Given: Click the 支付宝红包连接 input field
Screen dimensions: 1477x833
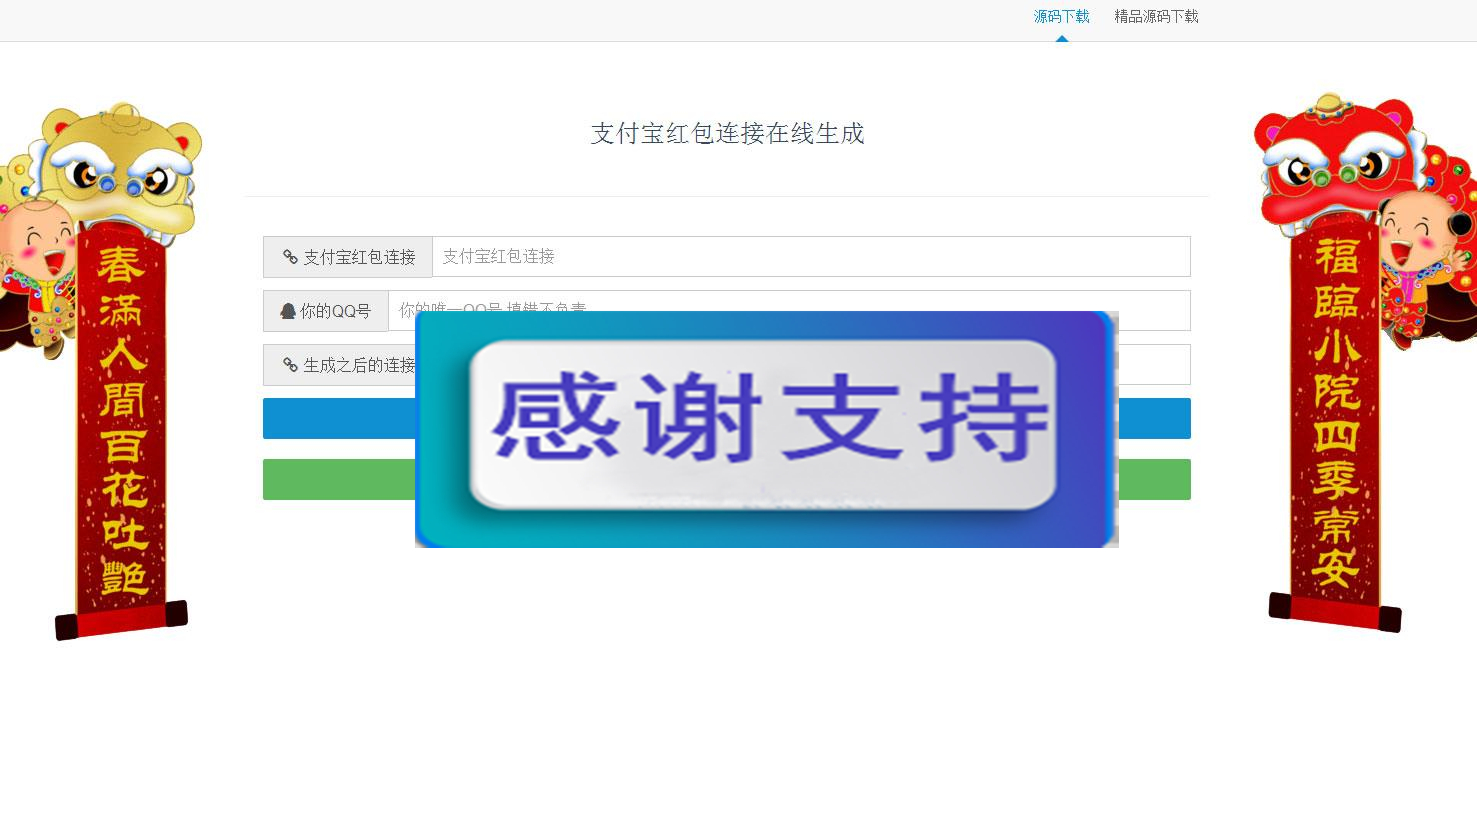Looking at the screenshot, I should [811, 257].
